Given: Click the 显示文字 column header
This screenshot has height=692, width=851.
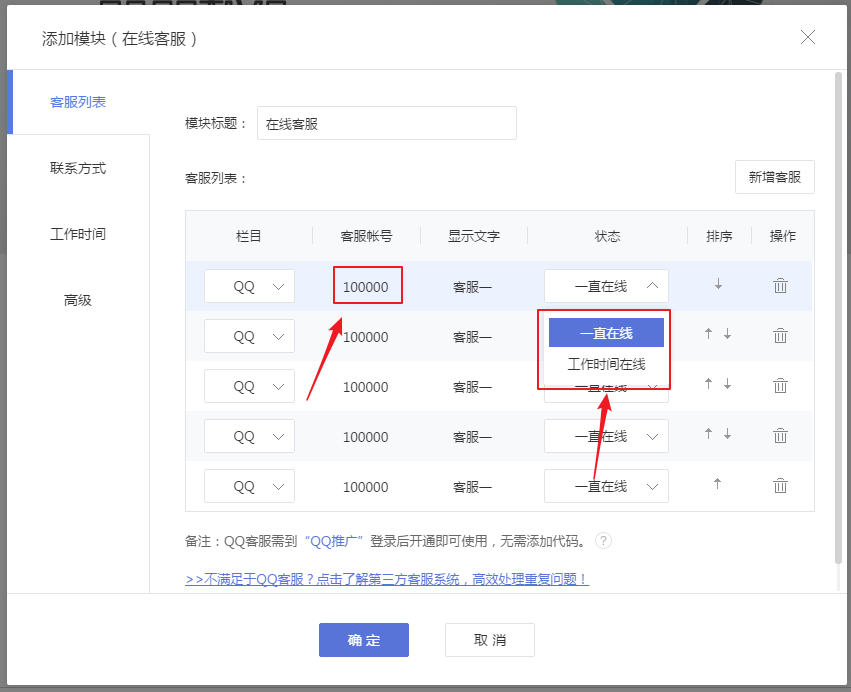Looking at the screenshot, I should [474, 236].
